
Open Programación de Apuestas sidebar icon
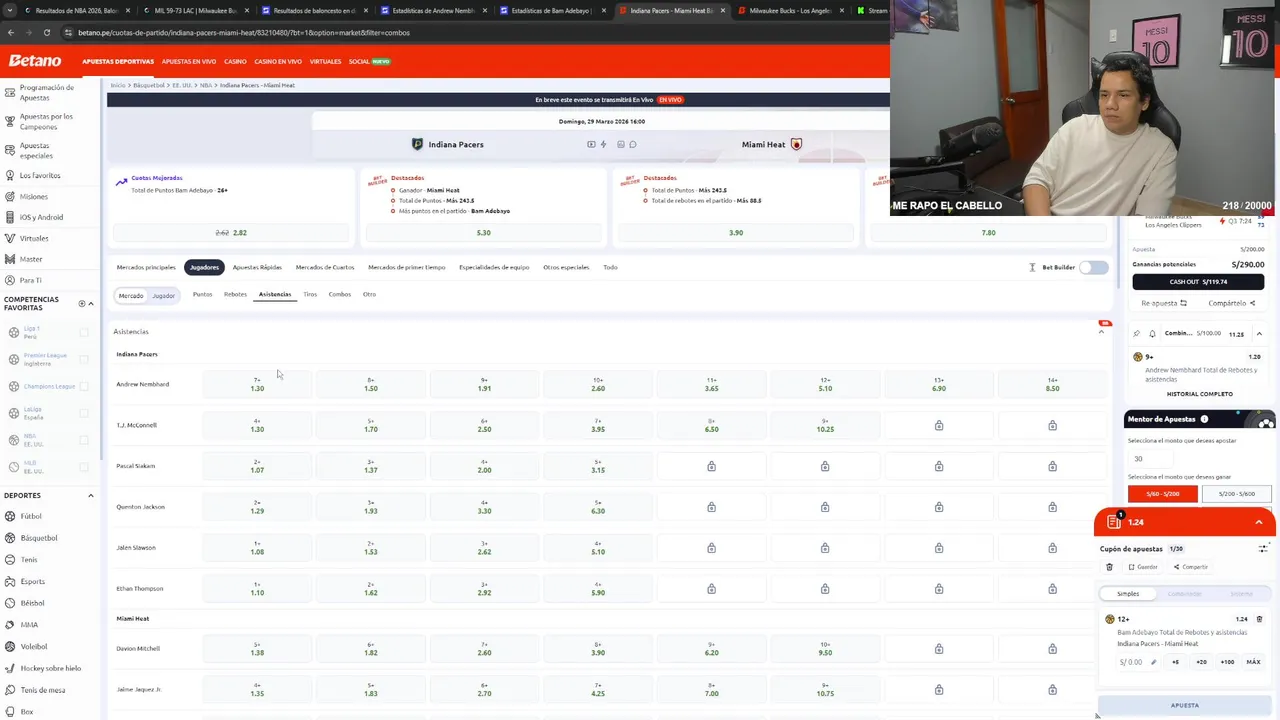point(9,92)
